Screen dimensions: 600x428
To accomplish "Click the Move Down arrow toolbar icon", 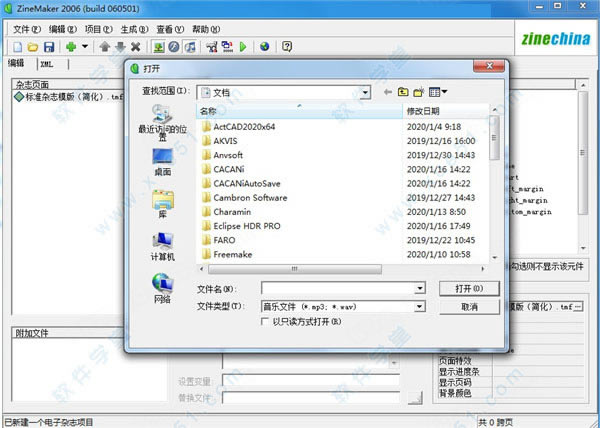I will pos(120,47).
